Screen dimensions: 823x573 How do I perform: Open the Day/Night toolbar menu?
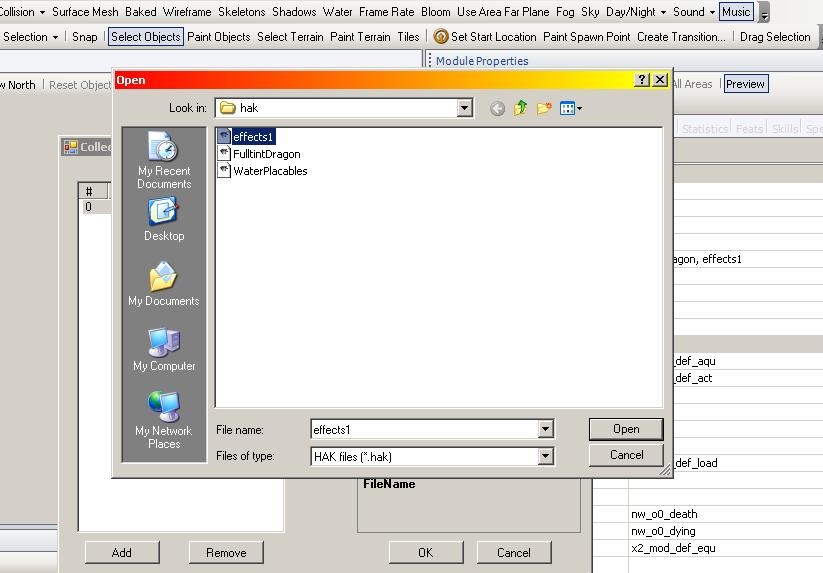click(x=636, y=12)
